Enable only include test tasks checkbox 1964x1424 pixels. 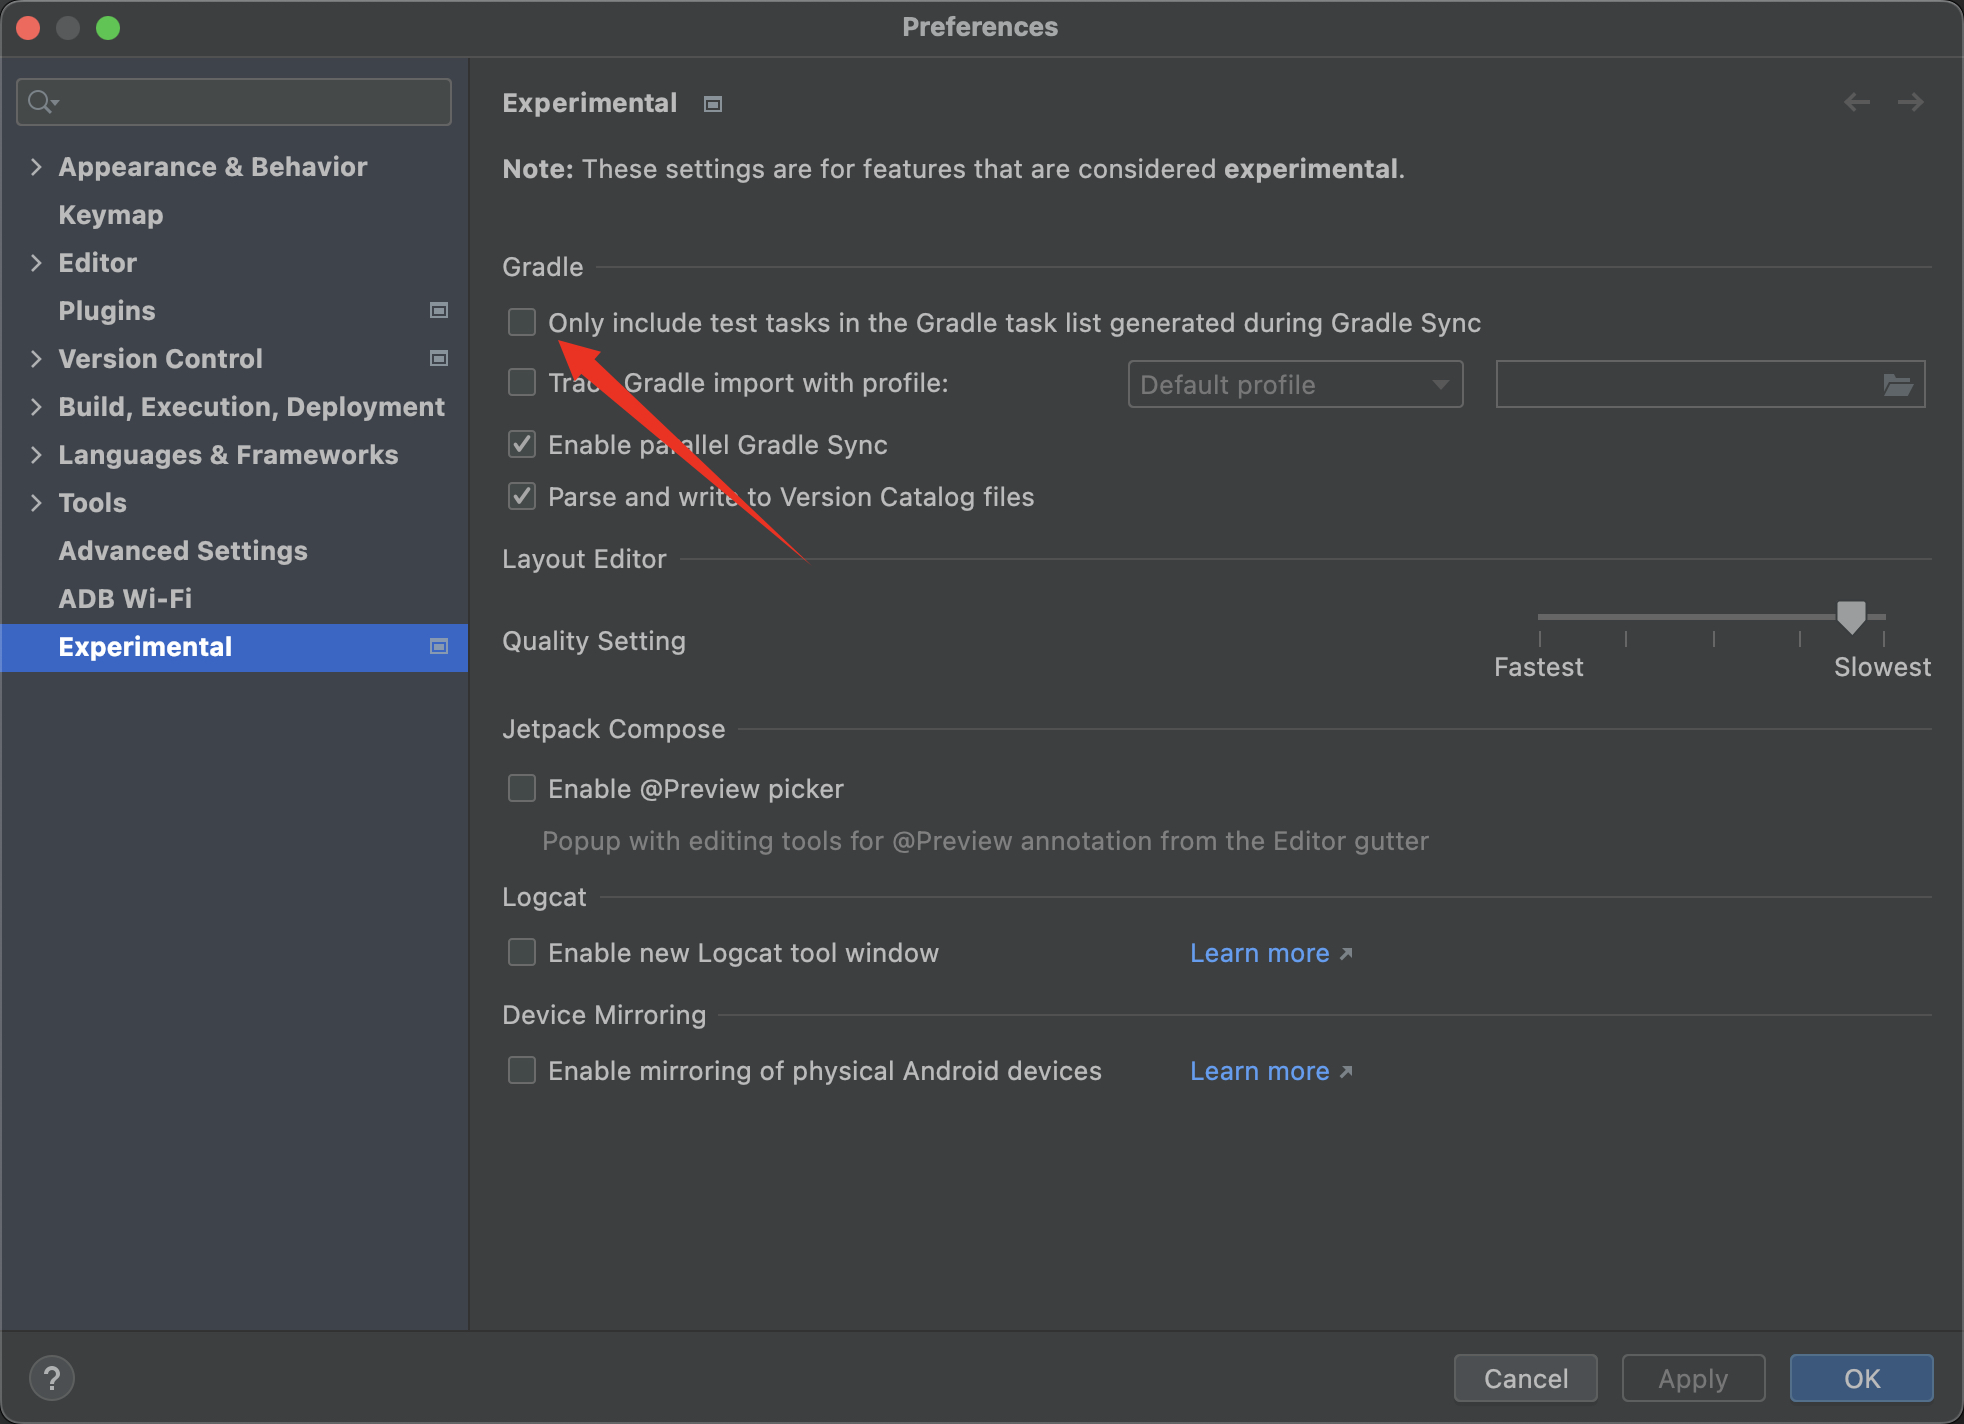[522, 322]
